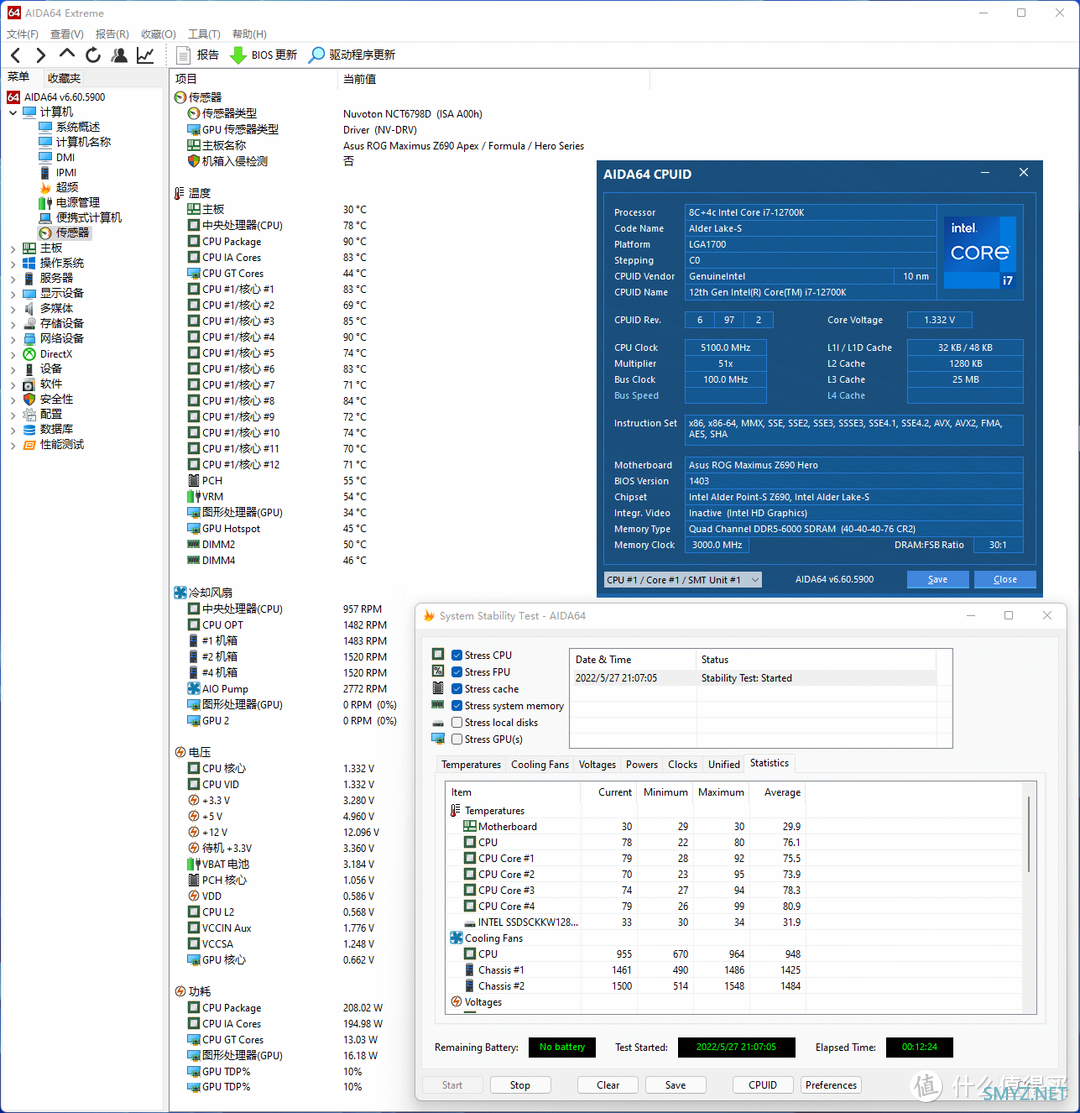Click the 操作系统 Windows logo icon

[29, 263]
